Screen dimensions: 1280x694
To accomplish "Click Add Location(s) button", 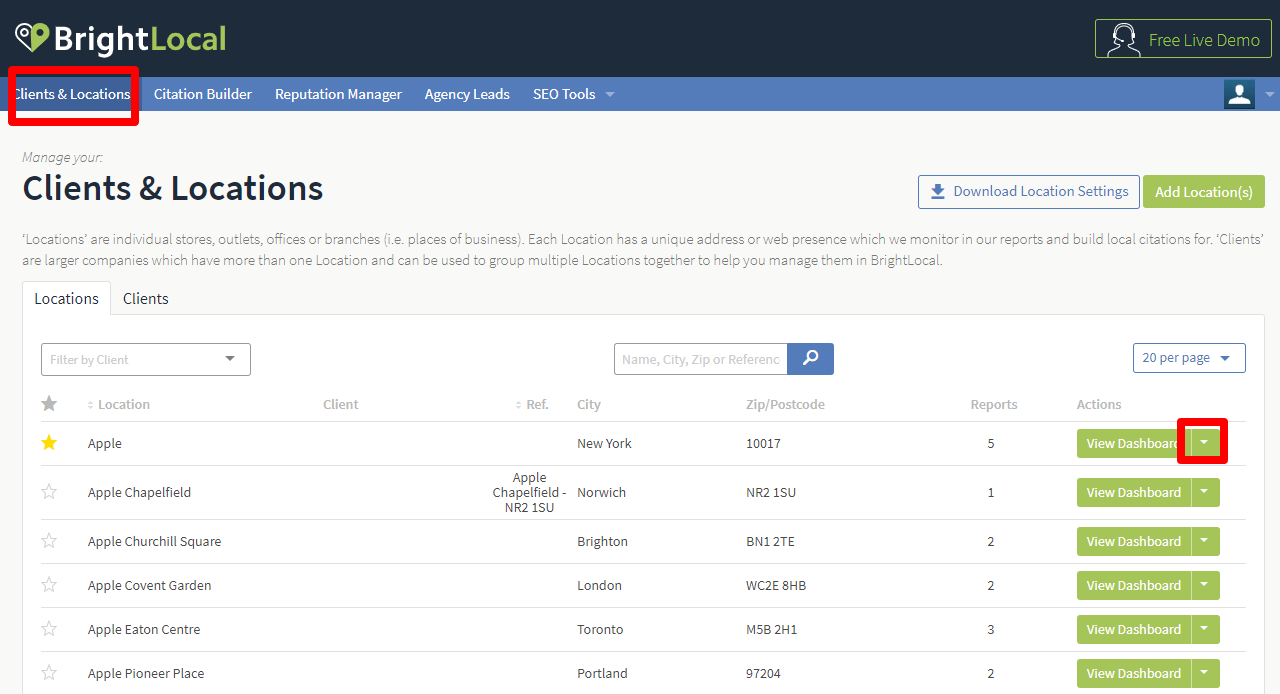I will [1204, 191].
